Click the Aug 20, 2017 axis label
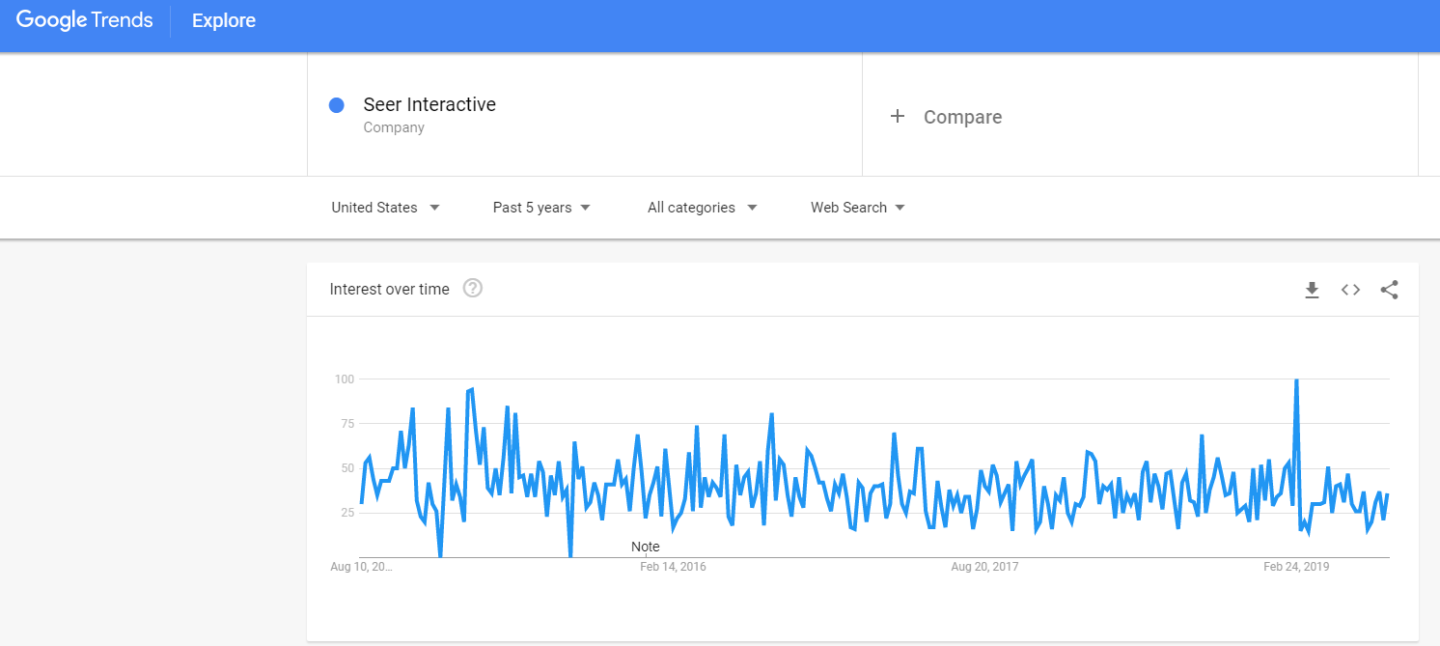This screenshot has width=1440, height=646. [x=984, y=567]
